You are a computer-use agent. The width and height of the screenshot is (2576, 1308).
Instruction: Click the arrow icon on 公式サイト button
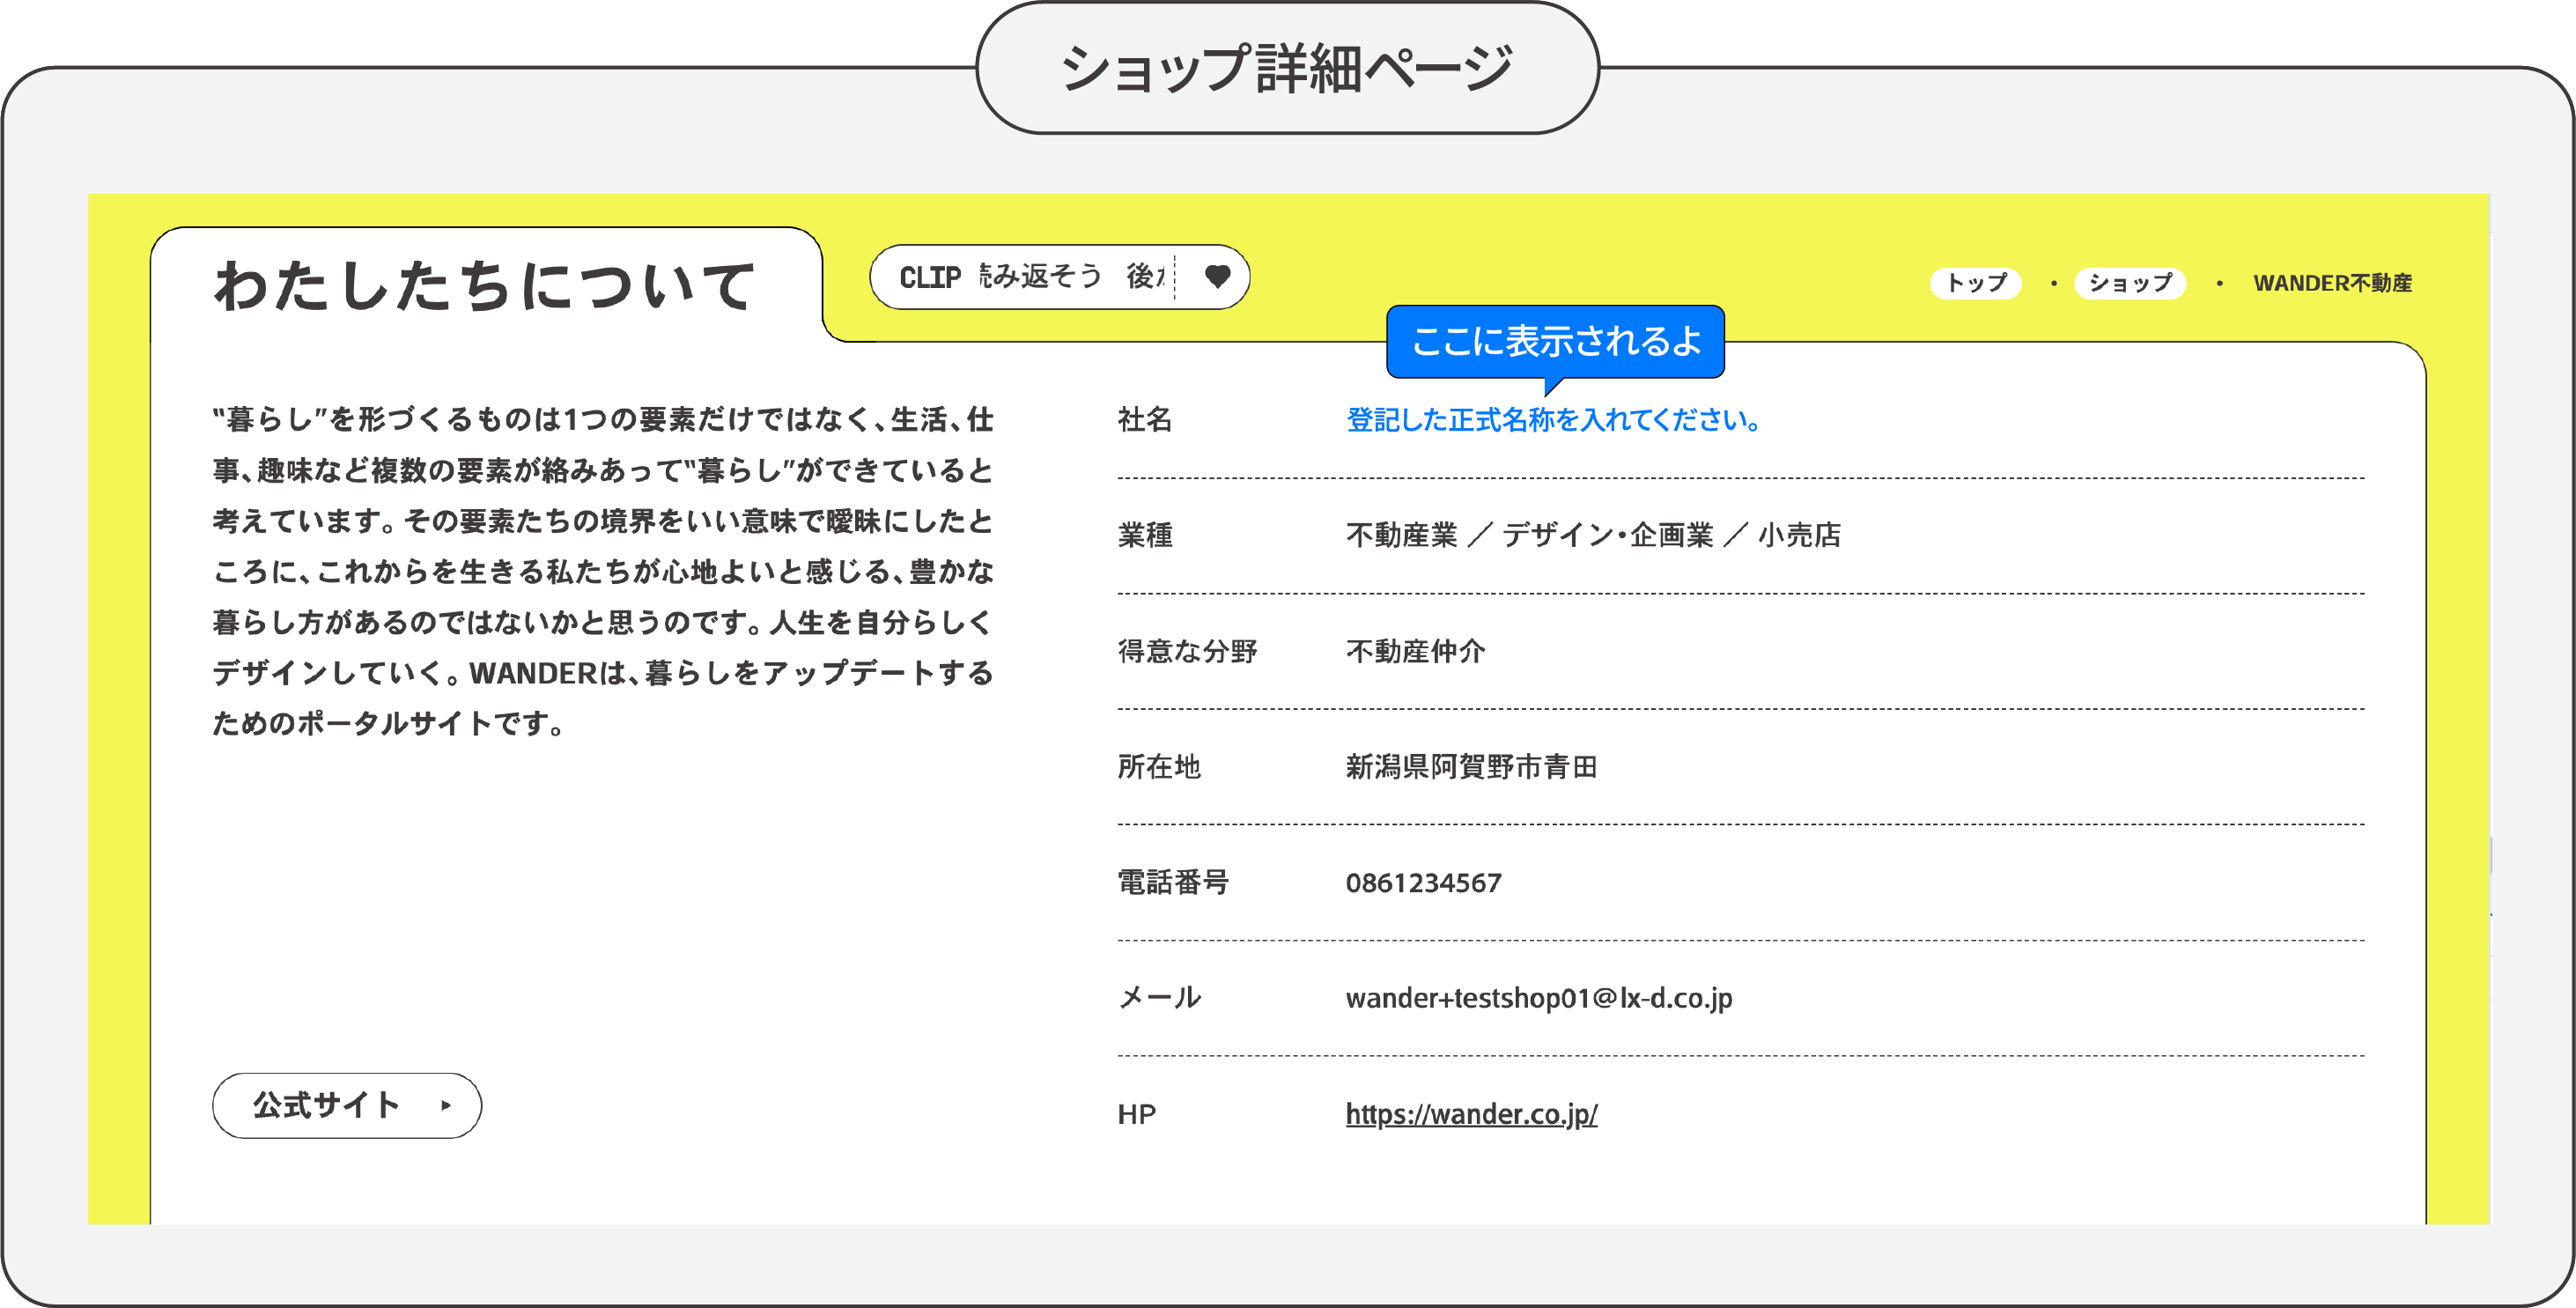(x=446, y=1105)
